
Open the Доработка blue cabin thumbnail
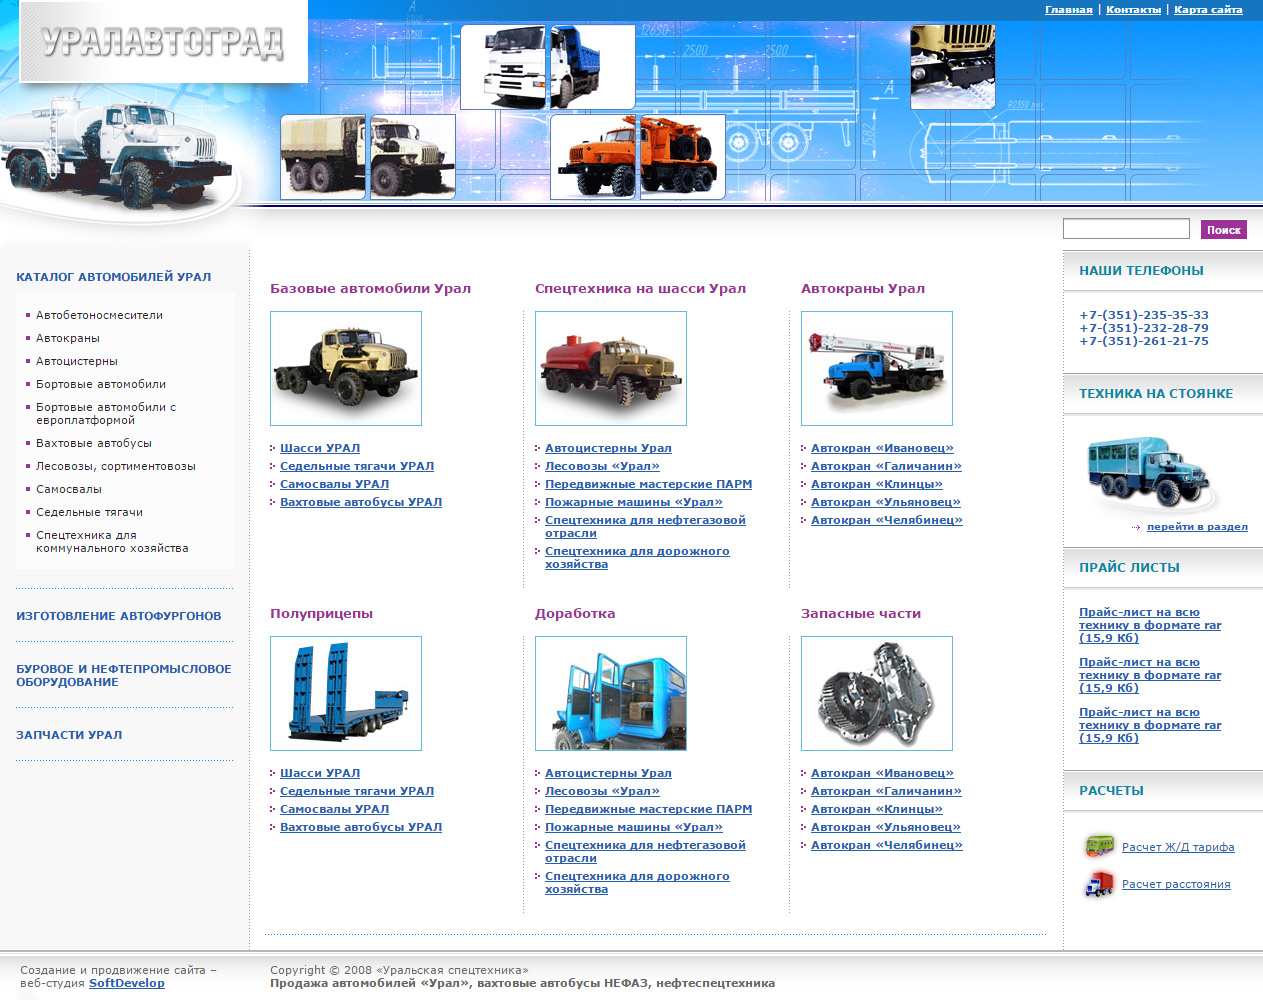click(x=611, y=693)
